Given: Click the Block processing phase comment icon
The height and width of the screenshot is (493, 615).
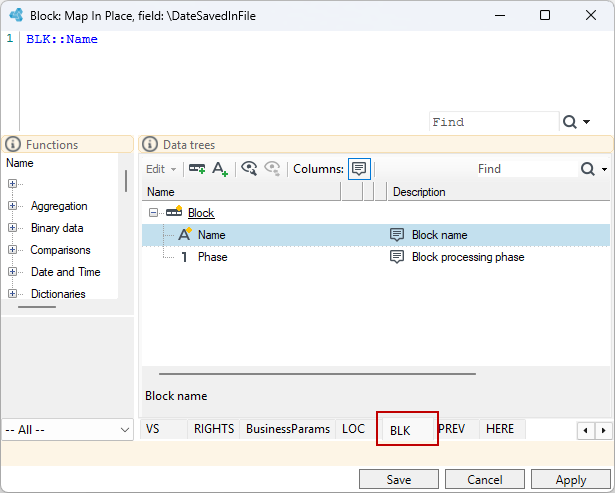Looking at the screenshot, I should 397,257.
